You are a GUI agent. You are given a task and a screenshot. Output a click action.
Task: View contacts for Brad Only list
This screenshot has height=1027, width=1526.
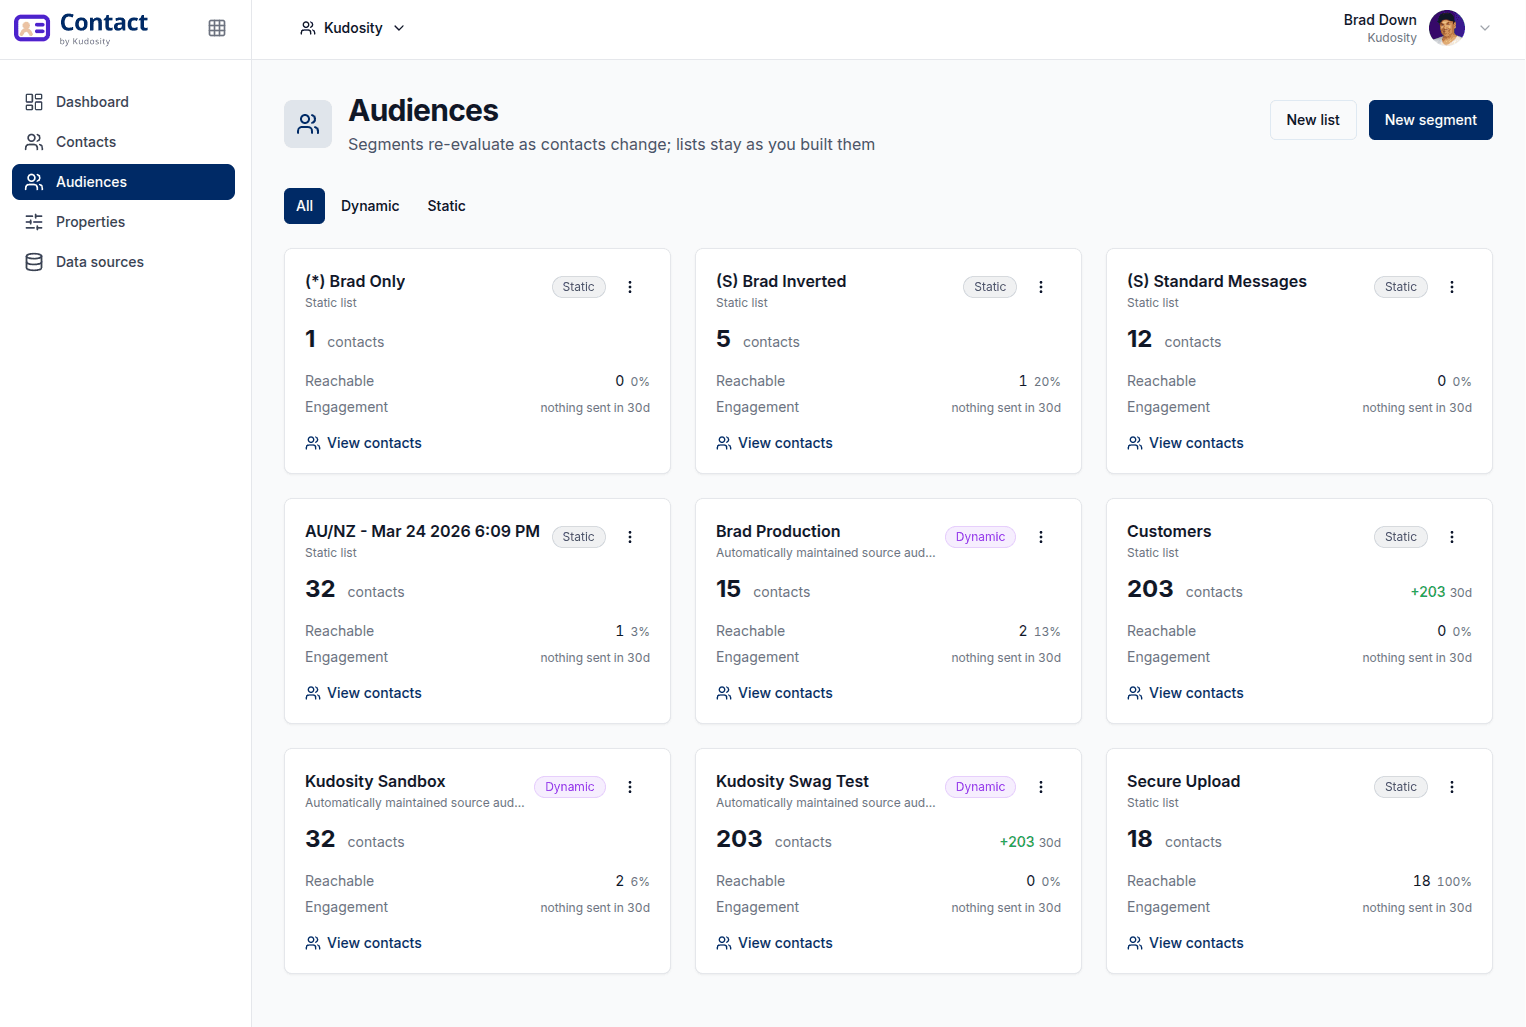coord(364,443)
